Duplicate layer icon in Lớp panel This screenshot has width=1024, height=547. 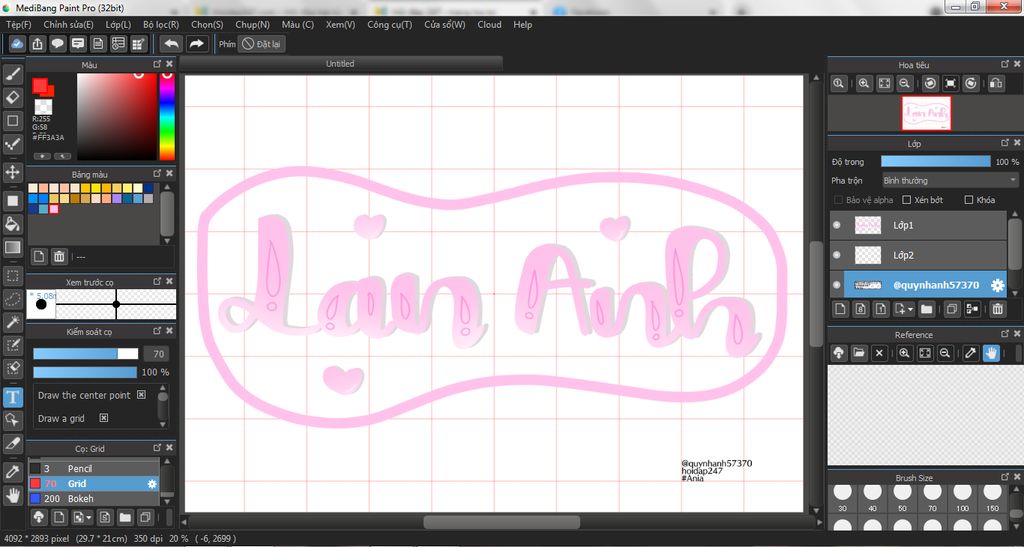(x=952, y=309)
